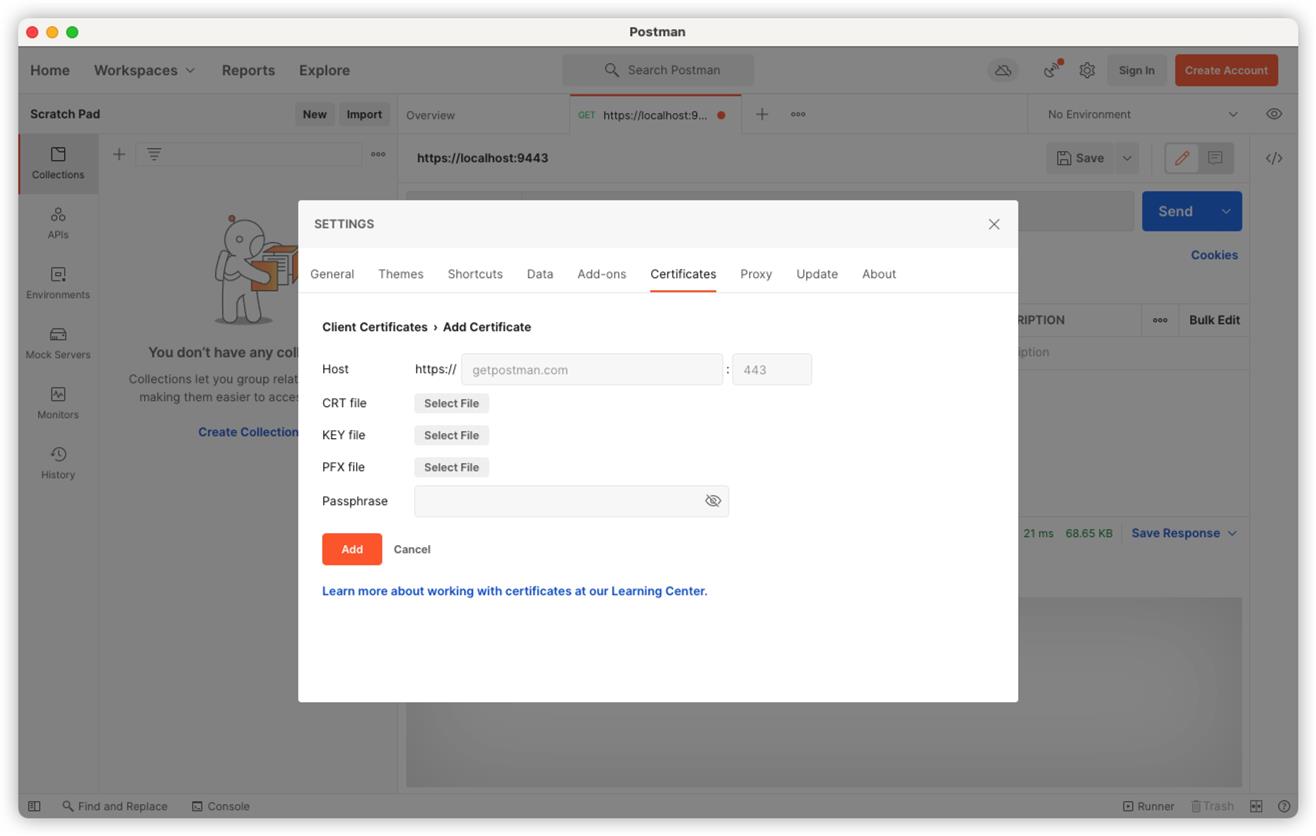This screenshot has width=1316, height=836.
Task: Open the No Environment dropdown
Action: [x=1142, y=114]
